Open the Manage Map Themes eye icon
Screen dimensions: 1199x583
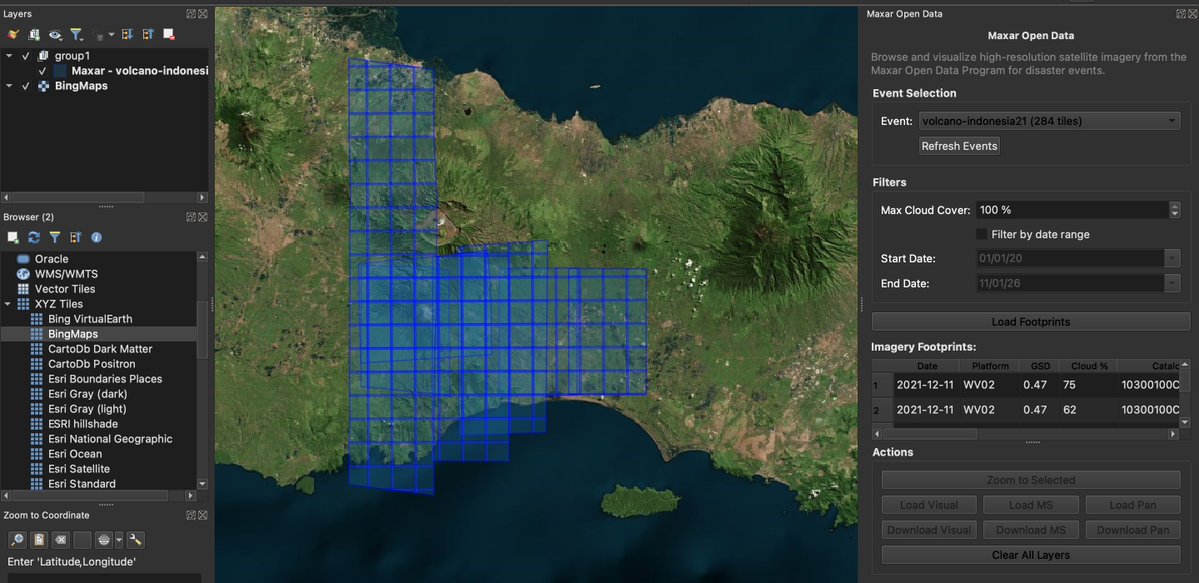[55, 34]
